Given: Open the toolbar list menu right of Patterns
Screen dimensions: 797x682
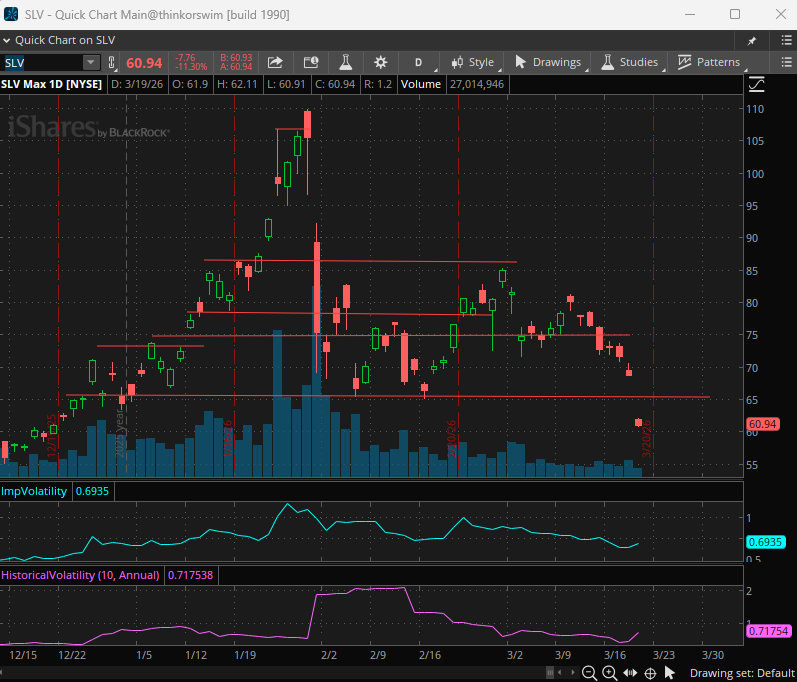Looking at the screenshot, I should (786, 63).
